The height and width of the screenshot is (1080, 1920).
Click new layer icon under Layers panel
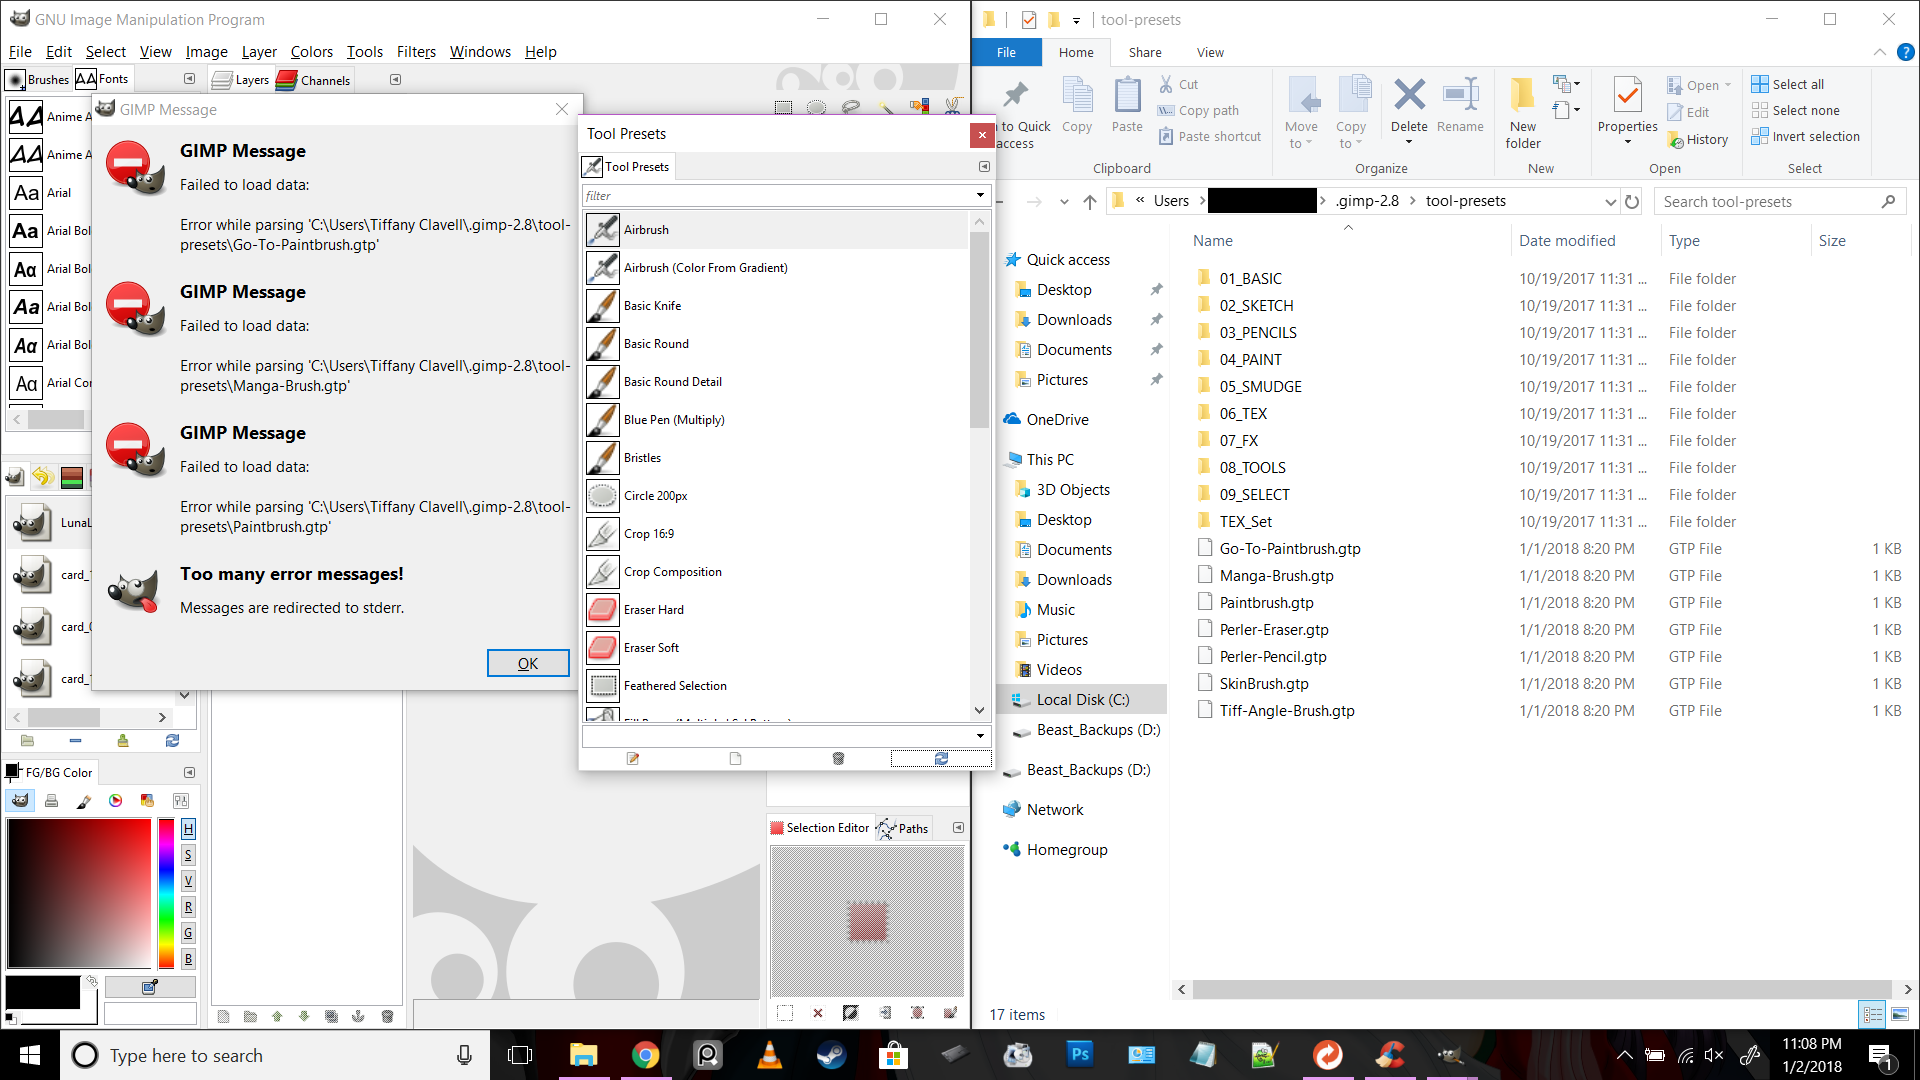click(x=223, y=1016)
